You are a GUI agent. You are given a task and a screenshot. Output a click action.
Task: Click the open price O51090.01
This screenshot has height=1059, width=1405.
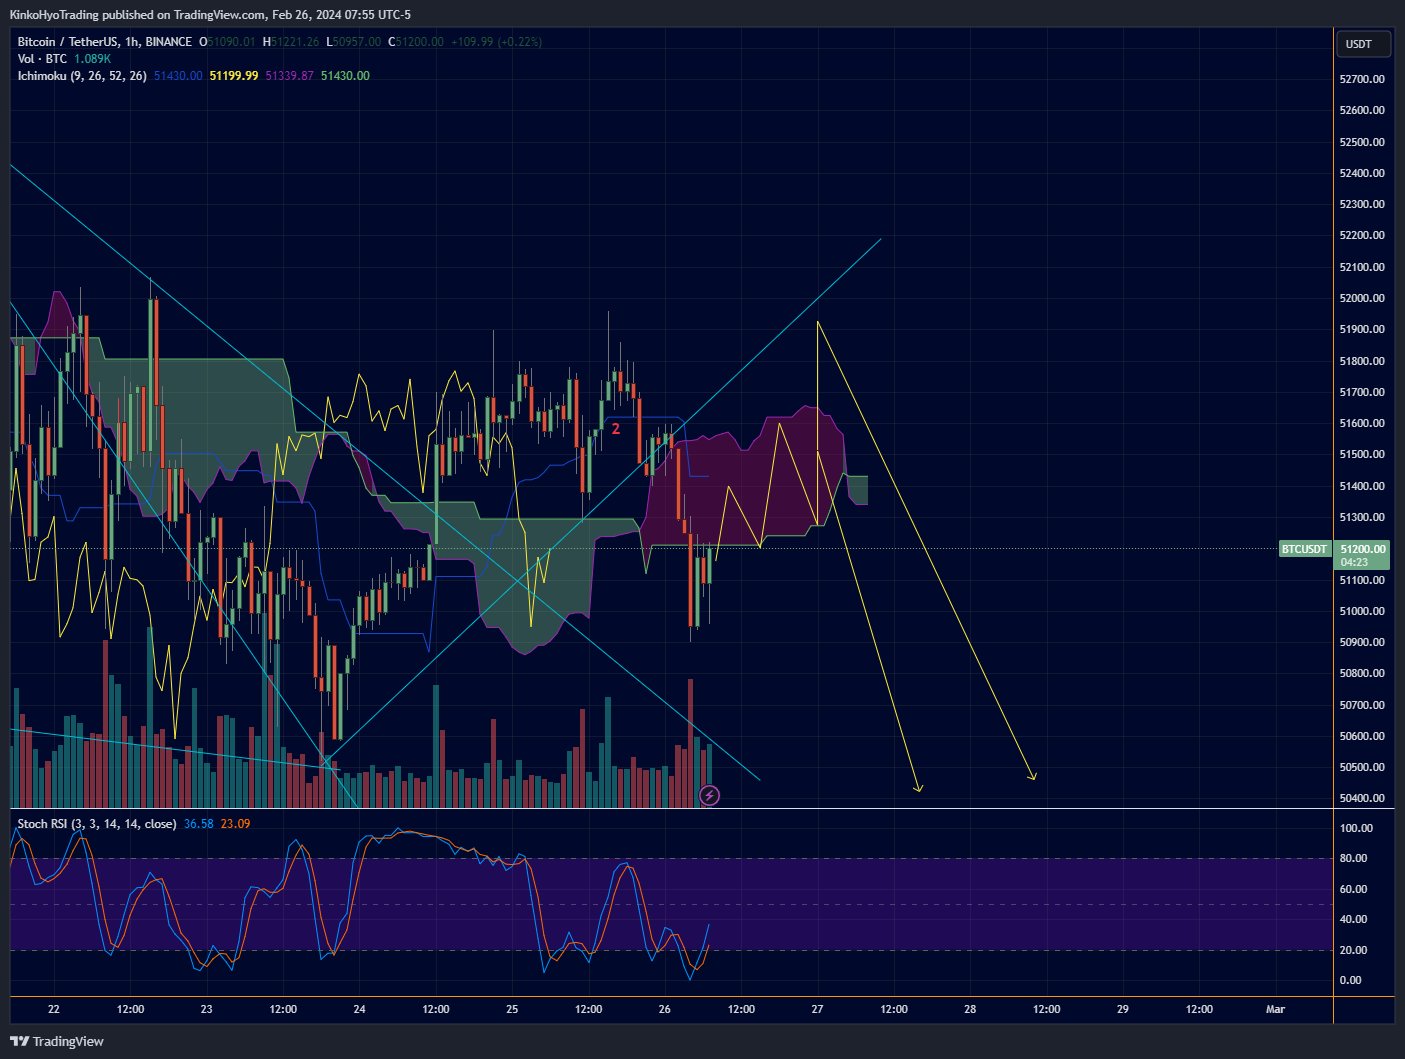[x=227, y=42]
